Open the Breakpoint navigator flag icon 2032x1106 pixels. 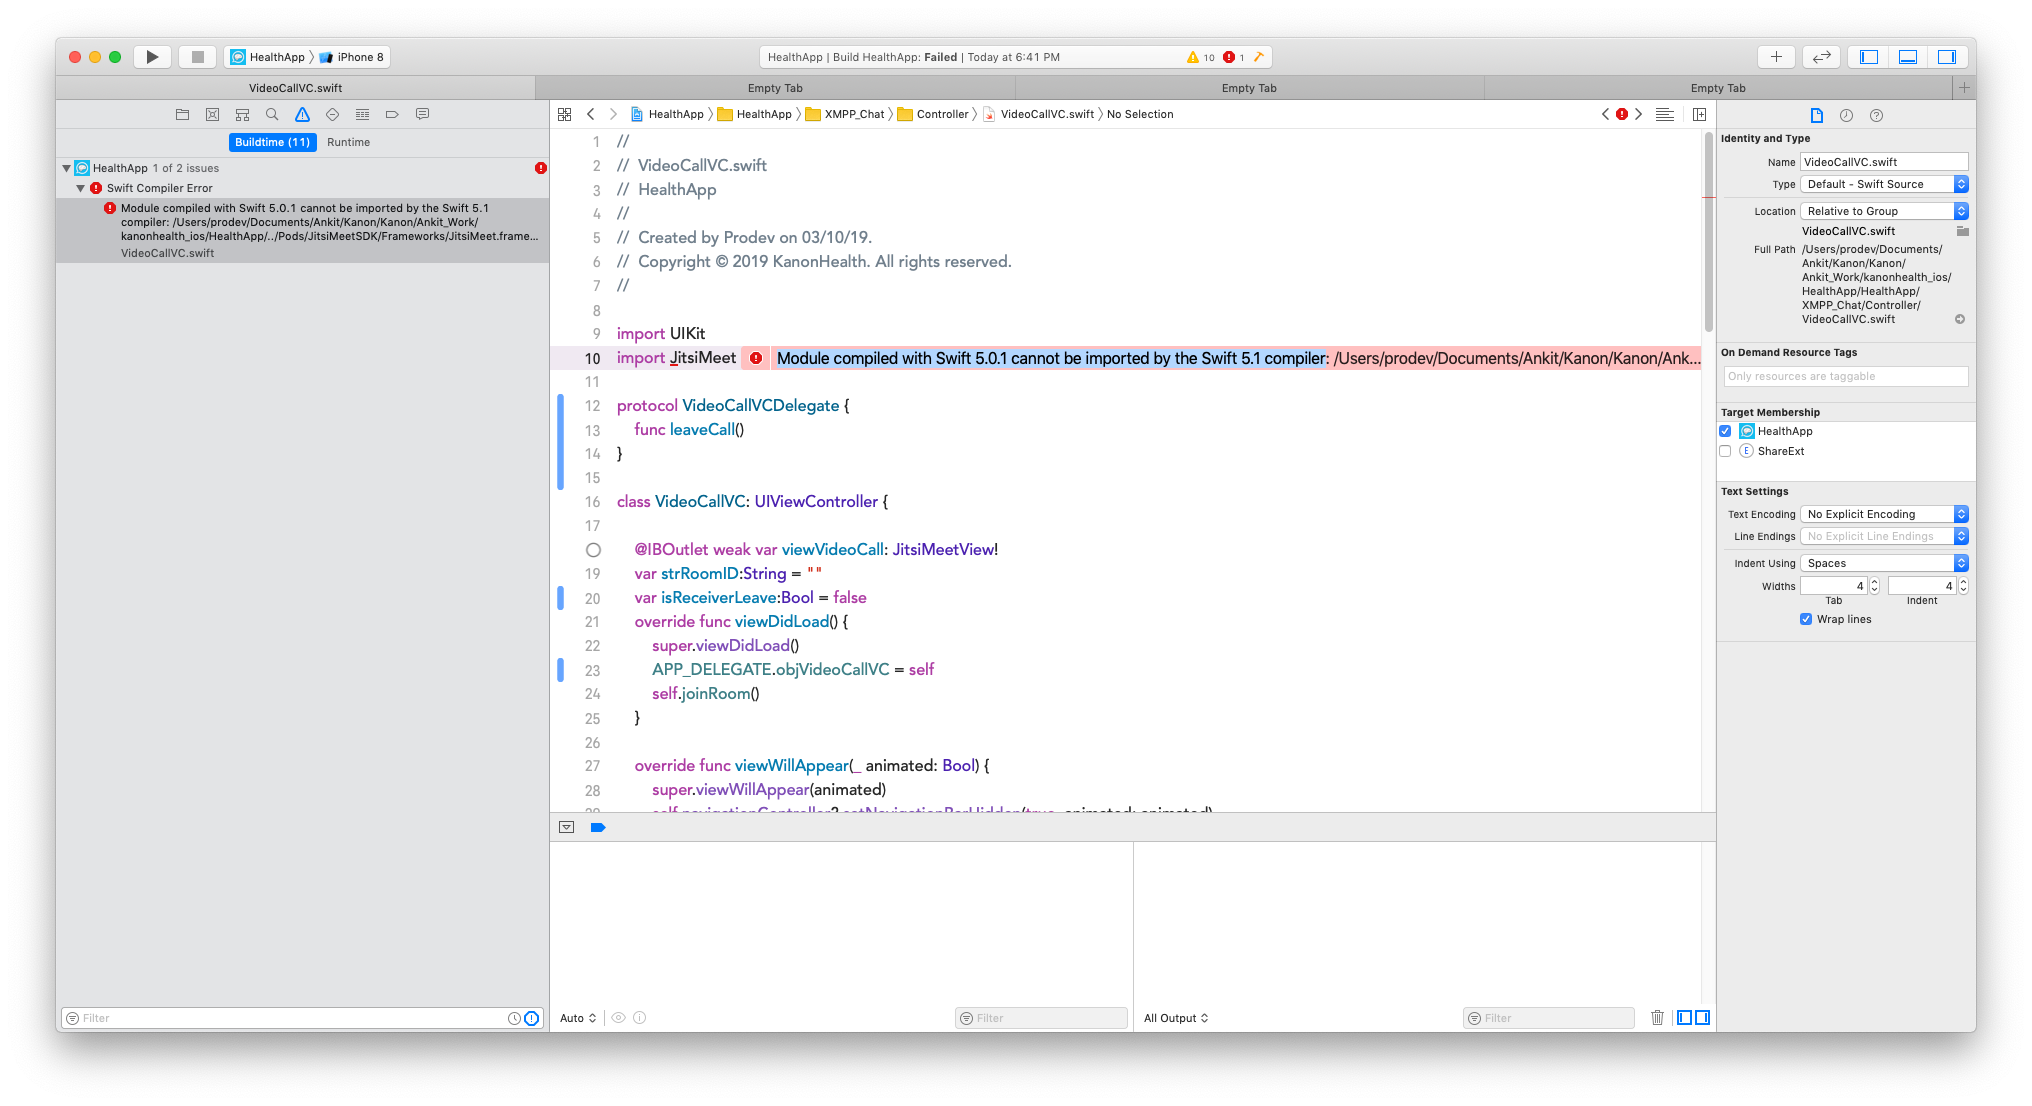(392, 114)
